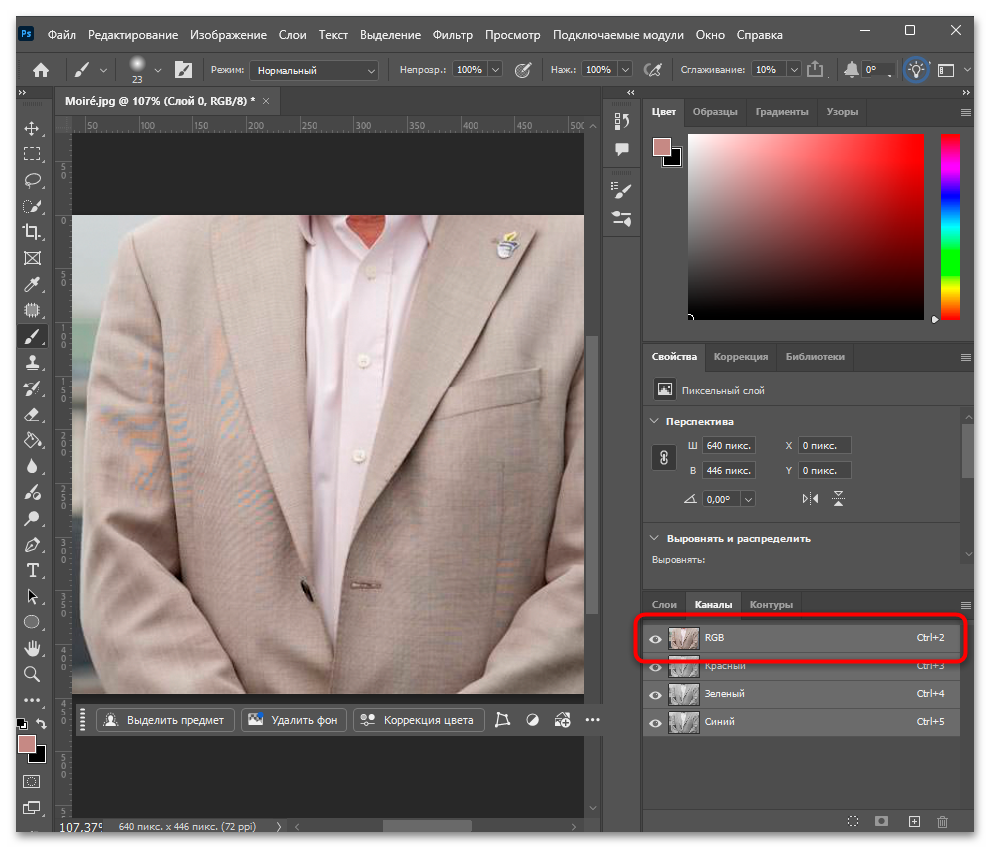
Task: Flip horizontally in the Properties panel
Action: (x=810, y=499)
